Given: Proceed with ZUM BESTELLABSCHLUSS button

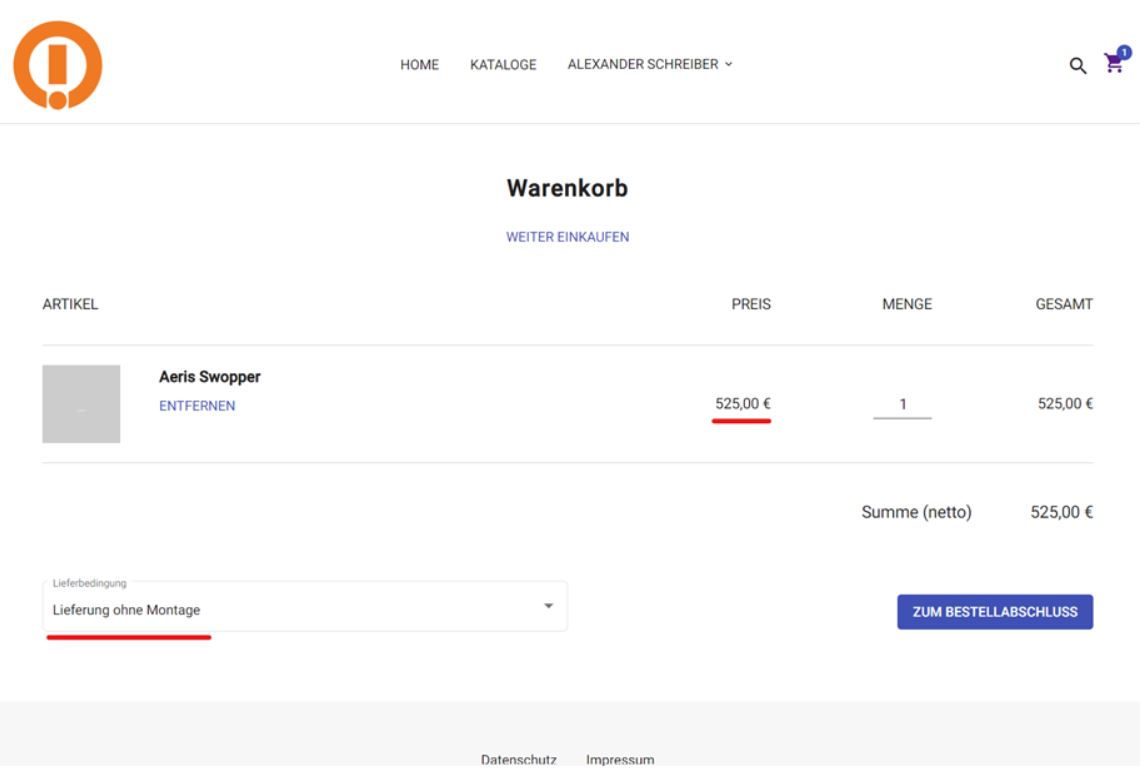Looking at the screenshot, I should 995,612.
